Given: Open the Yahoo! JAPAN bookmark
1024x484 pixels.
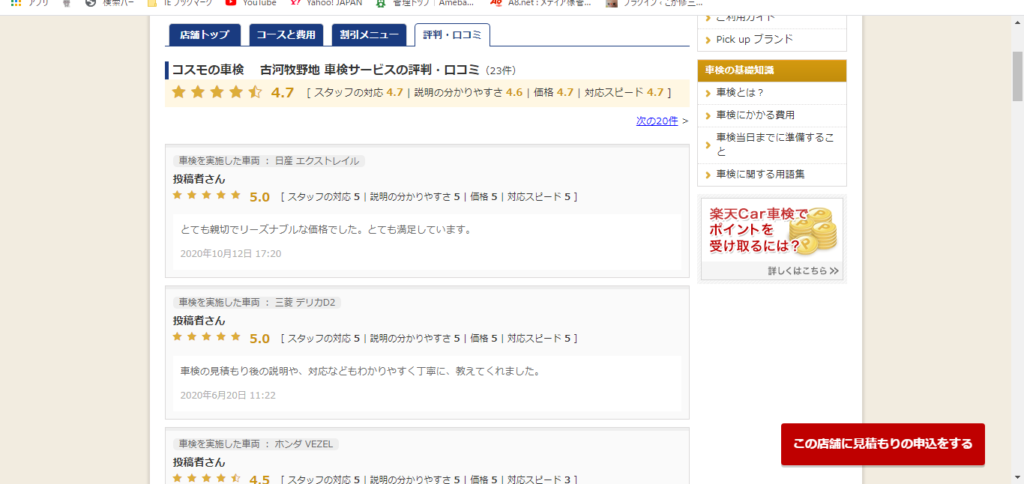Looking at the screenshot, I should click(x=326, y=3).
